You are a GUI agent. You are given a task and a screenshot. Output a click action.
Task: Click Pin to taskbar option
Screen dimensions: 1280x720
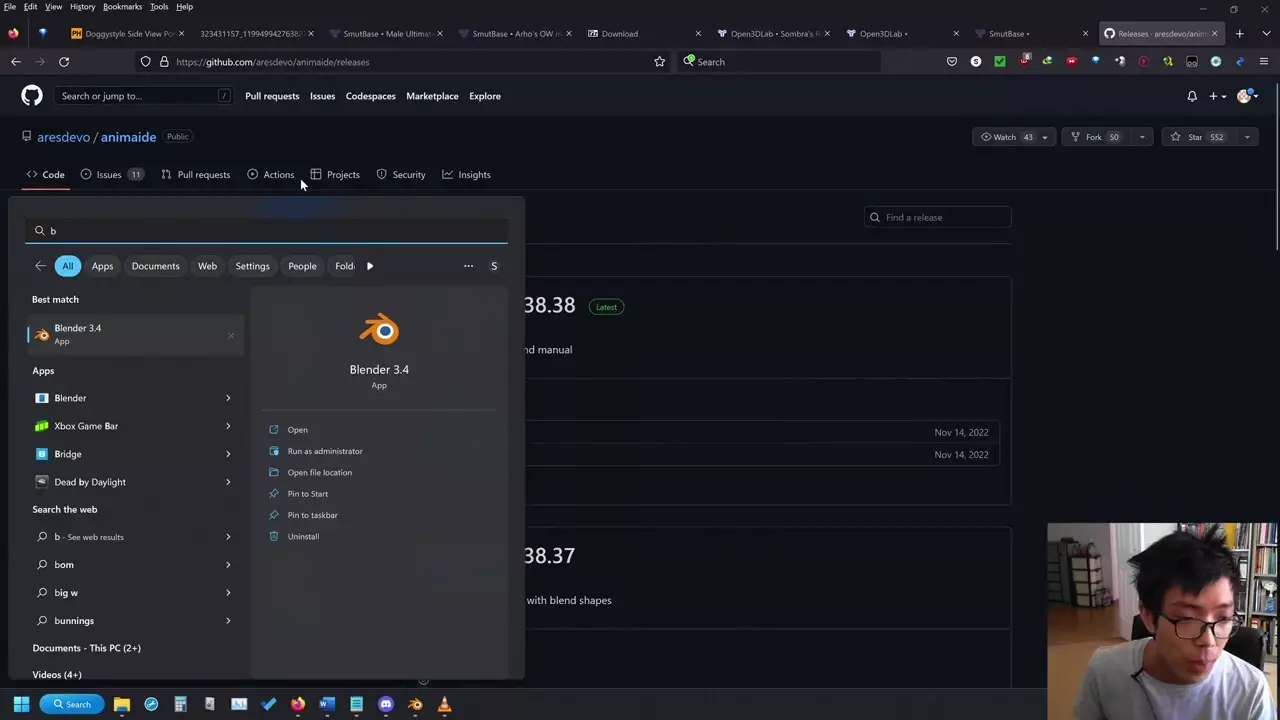pos(312,515)
